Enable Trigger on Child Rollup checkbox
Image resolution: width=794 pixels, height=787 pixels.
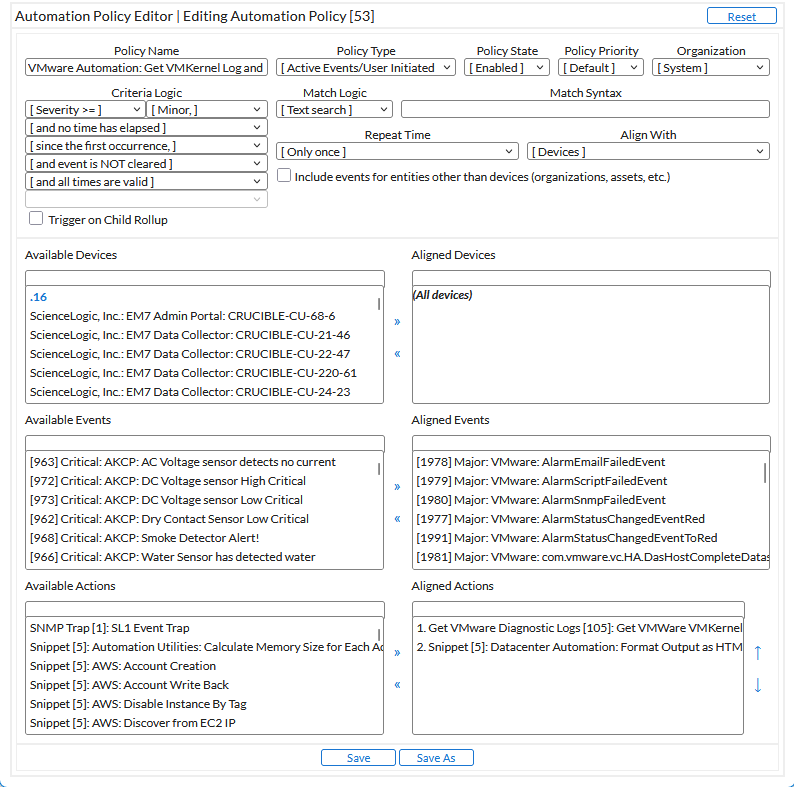point(36,218)
